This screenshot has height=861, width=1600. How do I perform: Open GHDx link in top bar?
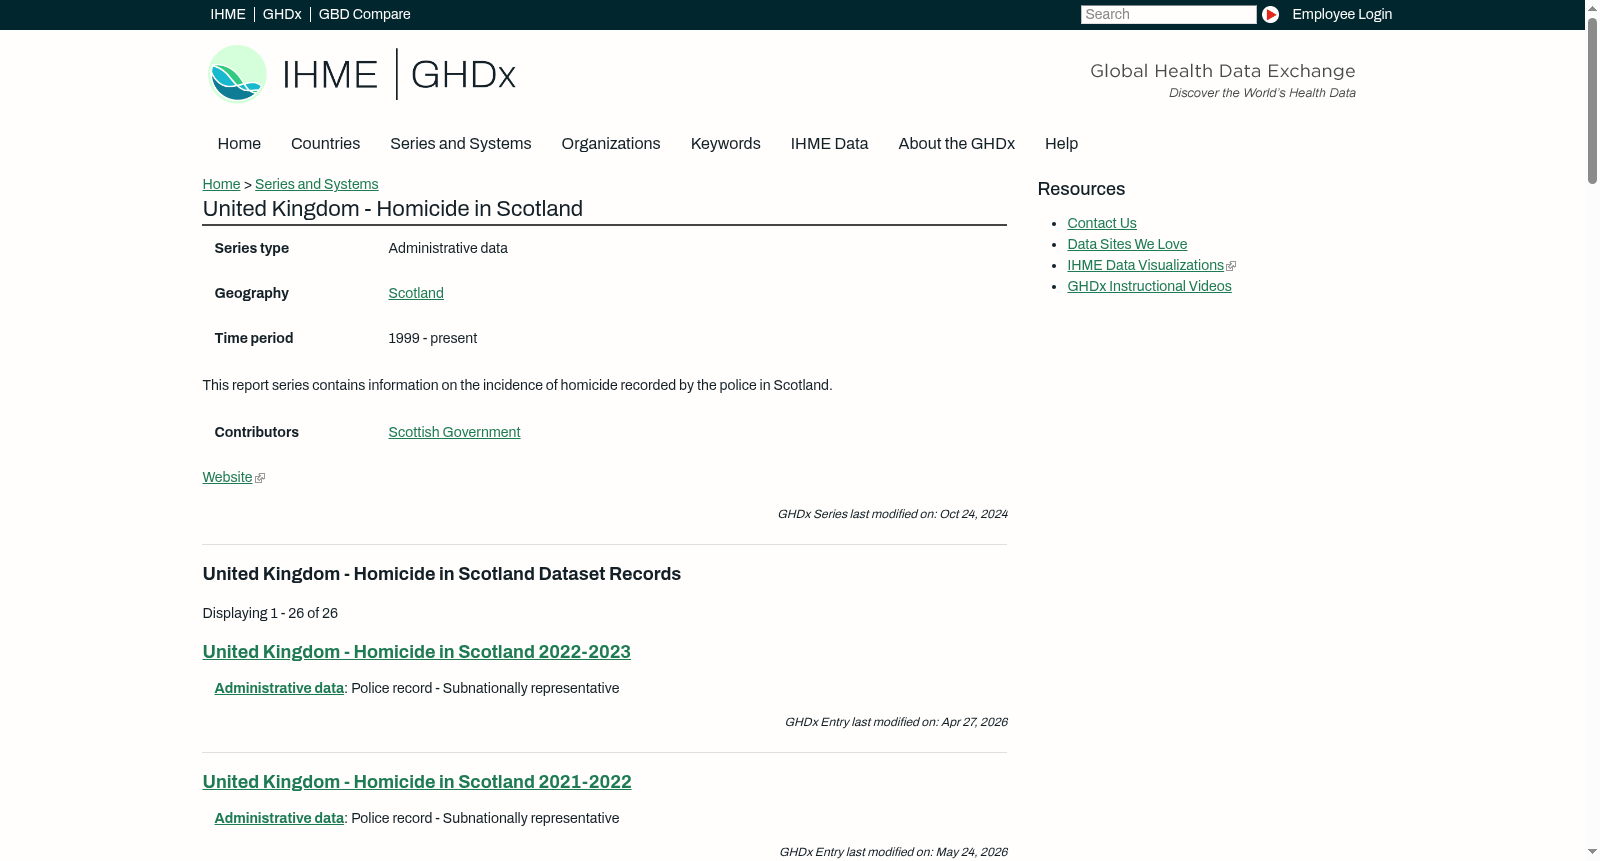pos(282,14)
